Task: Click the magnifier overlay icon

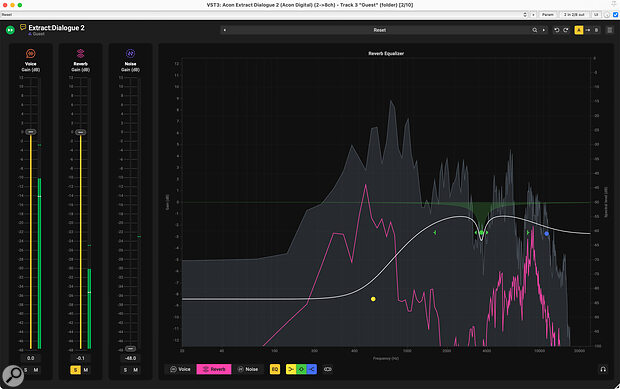Action: click(13, 376)
